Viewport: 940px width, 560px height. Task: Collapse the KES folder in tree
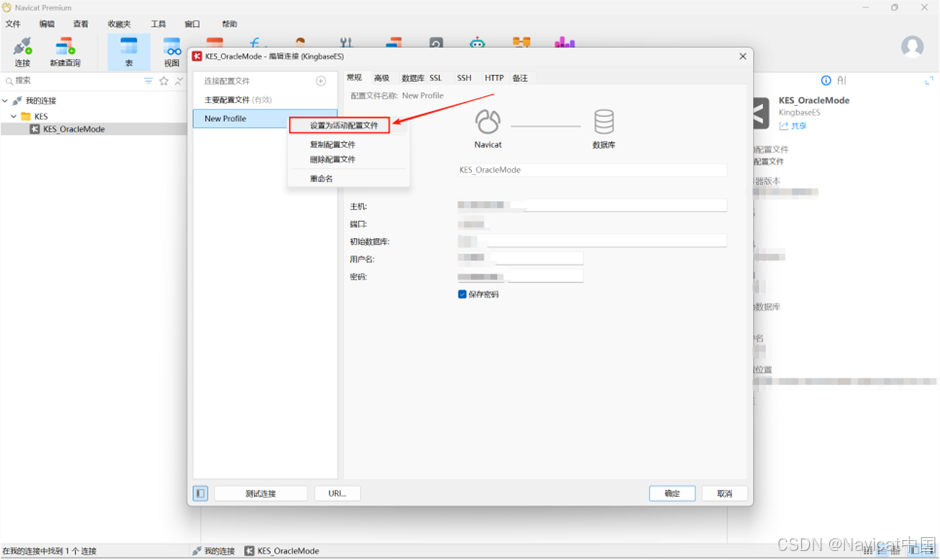click(x=14, y=116)
